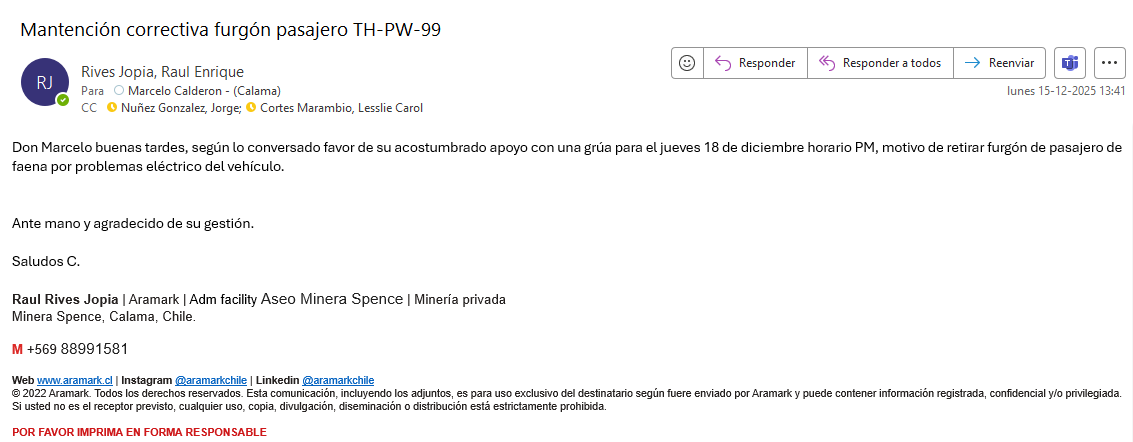Click Responder a todos
Viewport: 1133px width, 442px height.
880,62
